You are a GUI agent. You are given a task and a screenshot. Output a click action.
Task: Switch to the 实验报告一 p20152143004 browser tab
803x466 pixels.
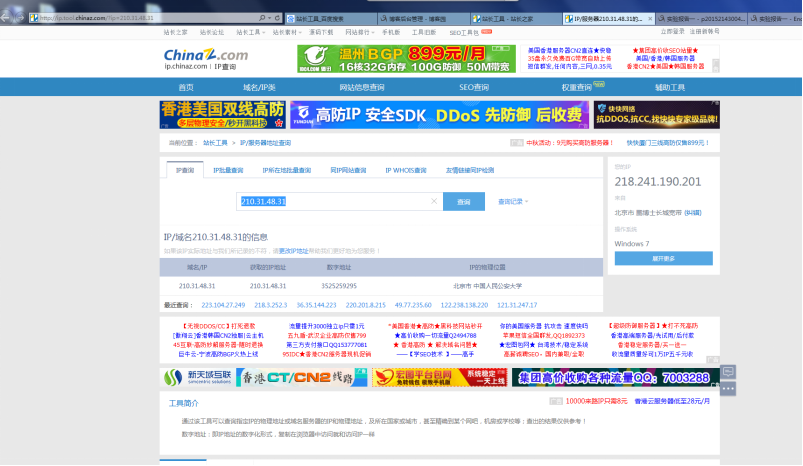pos(701,18)
